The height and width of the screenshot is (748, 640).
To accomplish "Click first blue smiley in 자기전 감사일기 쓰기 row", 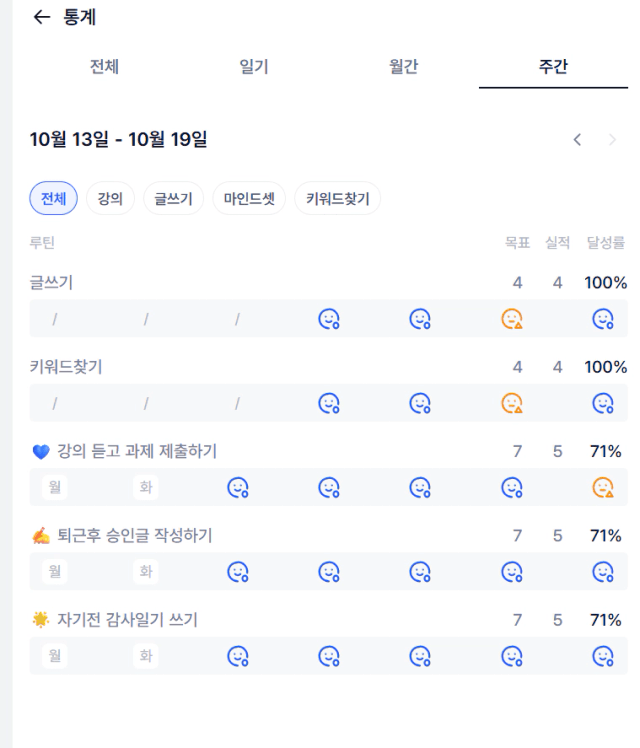I will [x=238, y=656].
